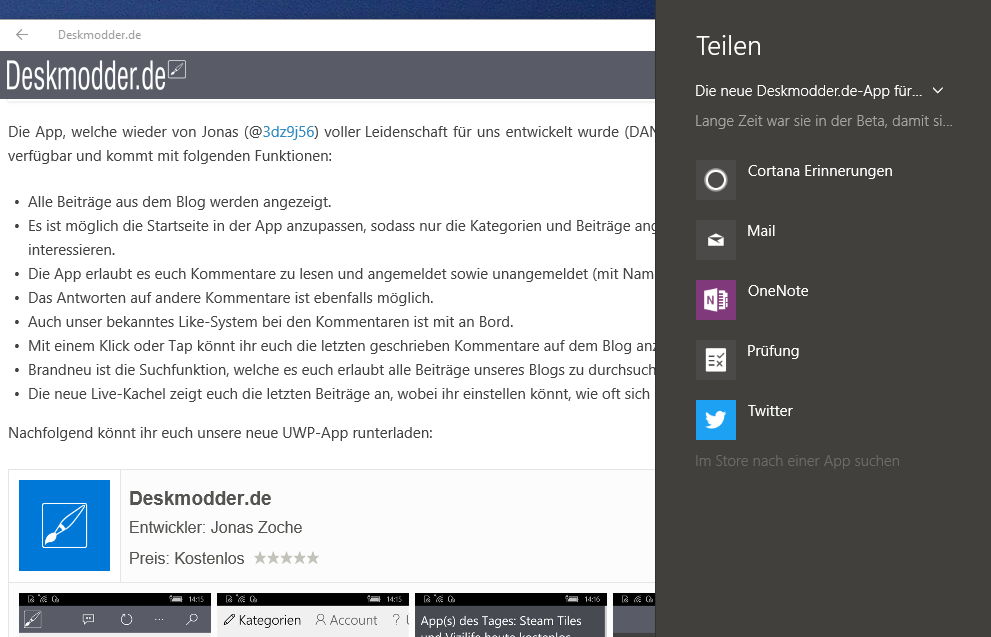Click the five-star rating in app card

286,558
